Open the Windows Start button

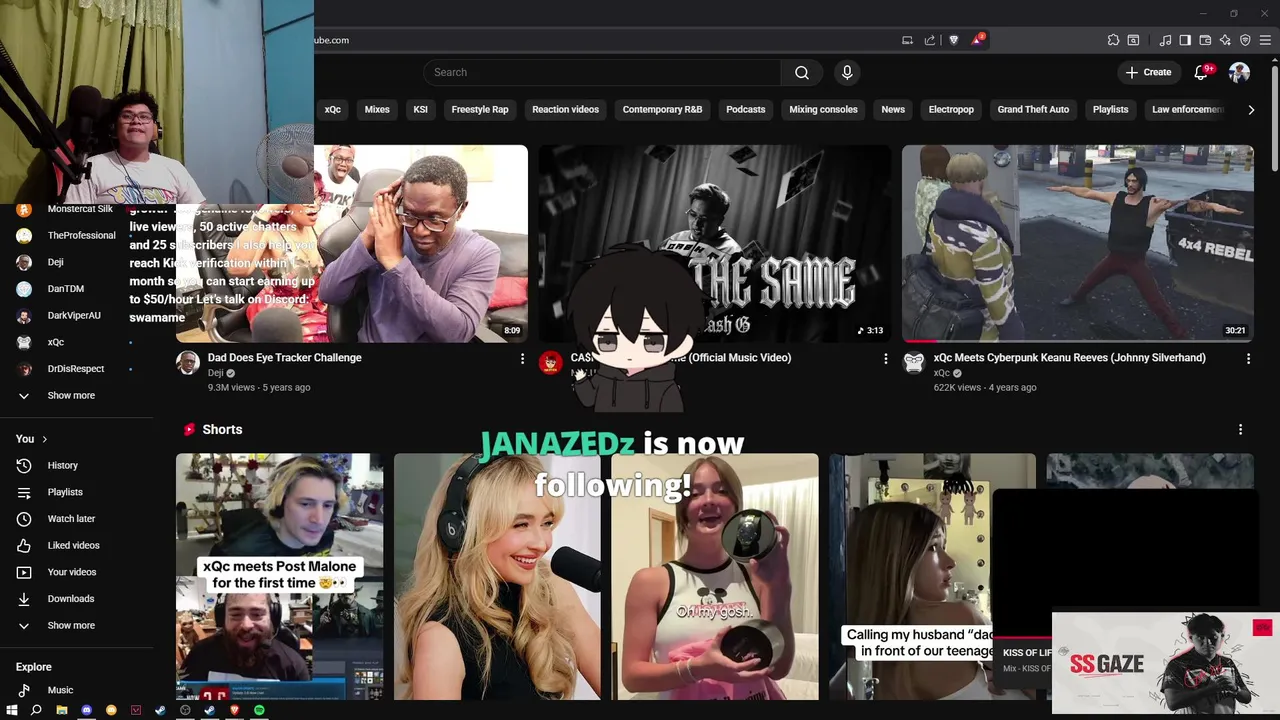(x=11, y=710)
